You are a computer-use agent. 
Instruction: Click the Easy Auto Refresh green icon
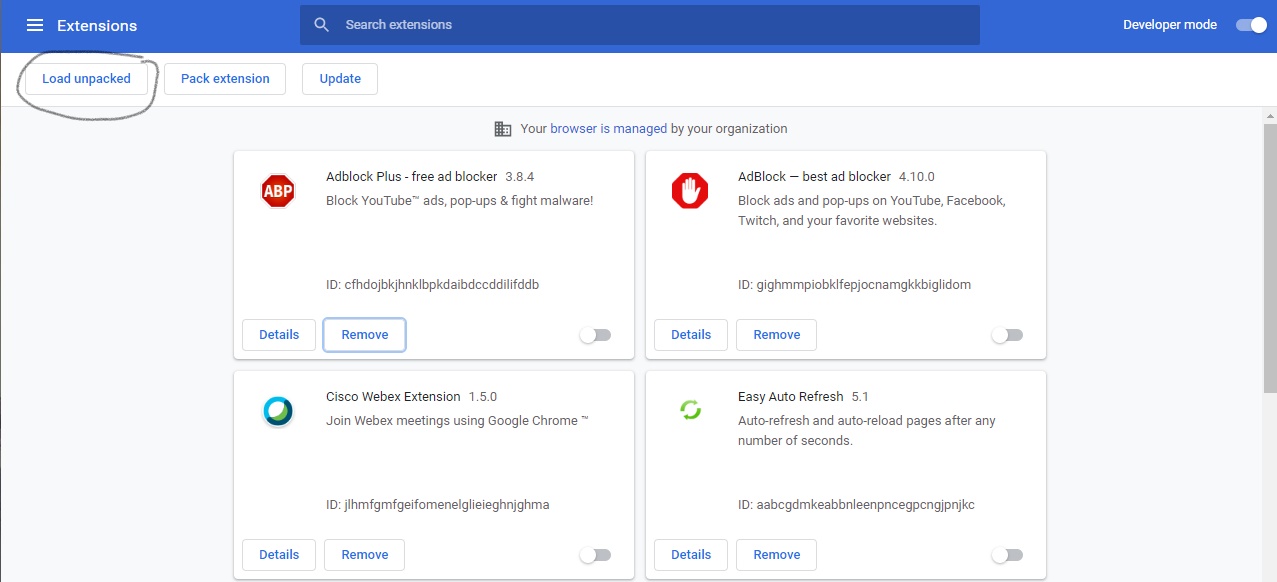click(690, 410)
